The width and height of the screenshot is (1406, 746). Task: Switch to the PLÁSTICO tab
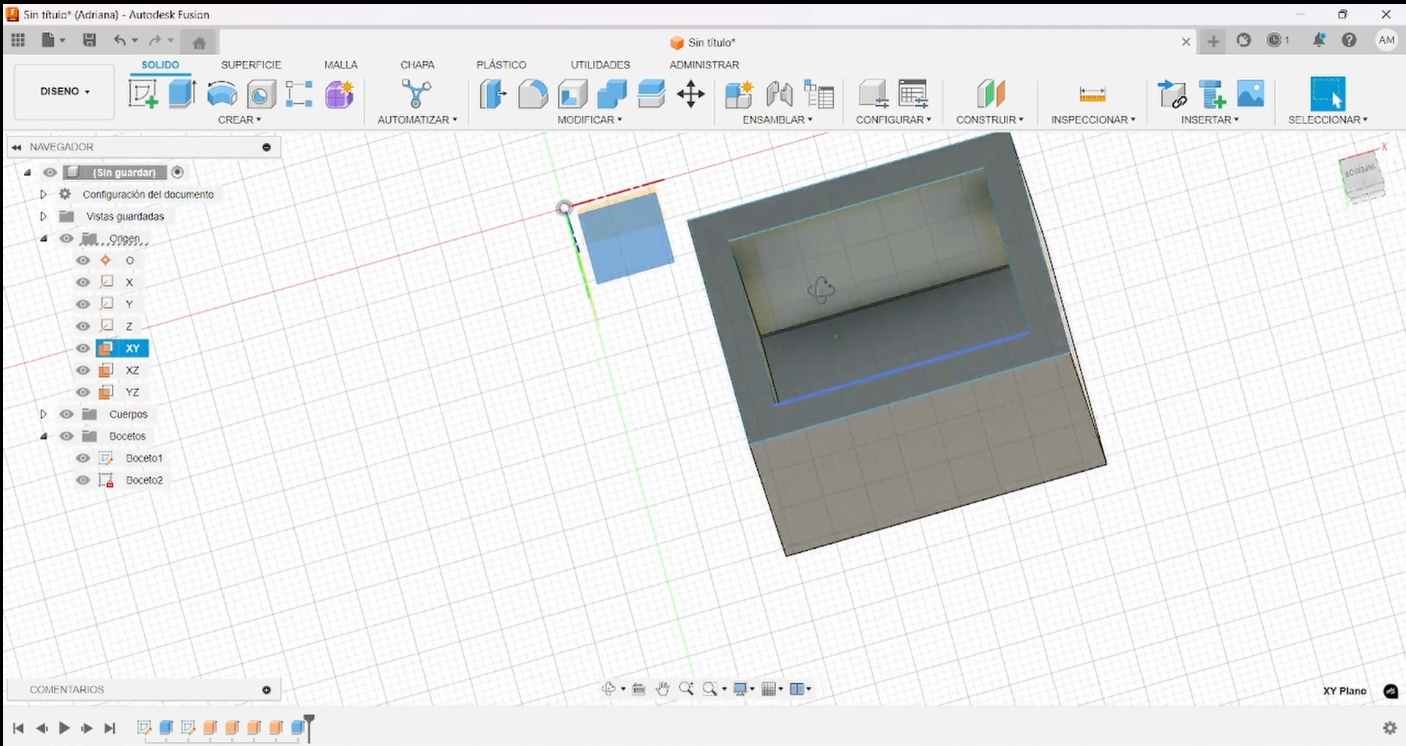click(x=501, y=65)
